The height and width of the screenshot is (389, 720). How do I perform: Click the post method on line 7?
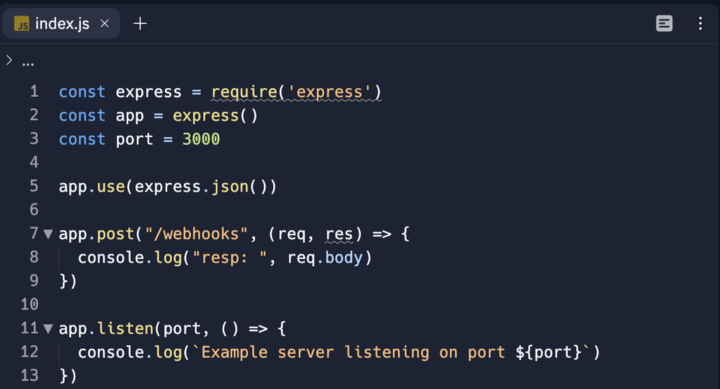tap(116, 234)
